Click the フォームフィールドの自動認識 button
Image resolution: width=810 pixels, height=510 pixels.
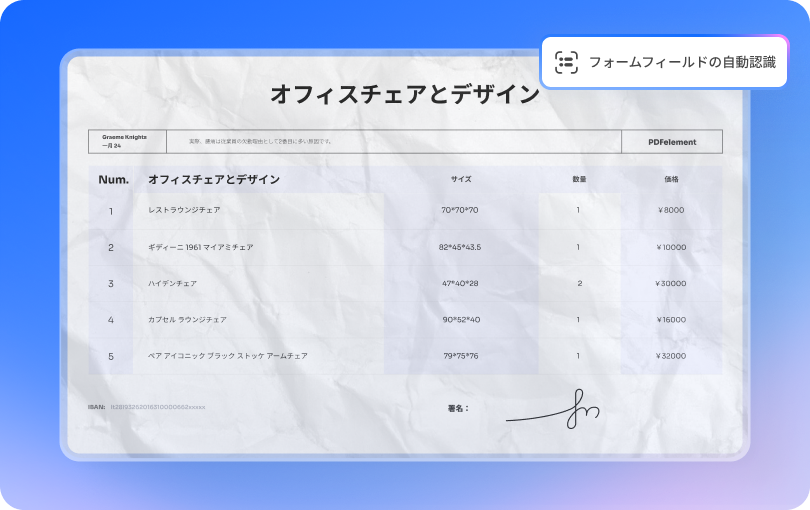[x=665, y=62]
